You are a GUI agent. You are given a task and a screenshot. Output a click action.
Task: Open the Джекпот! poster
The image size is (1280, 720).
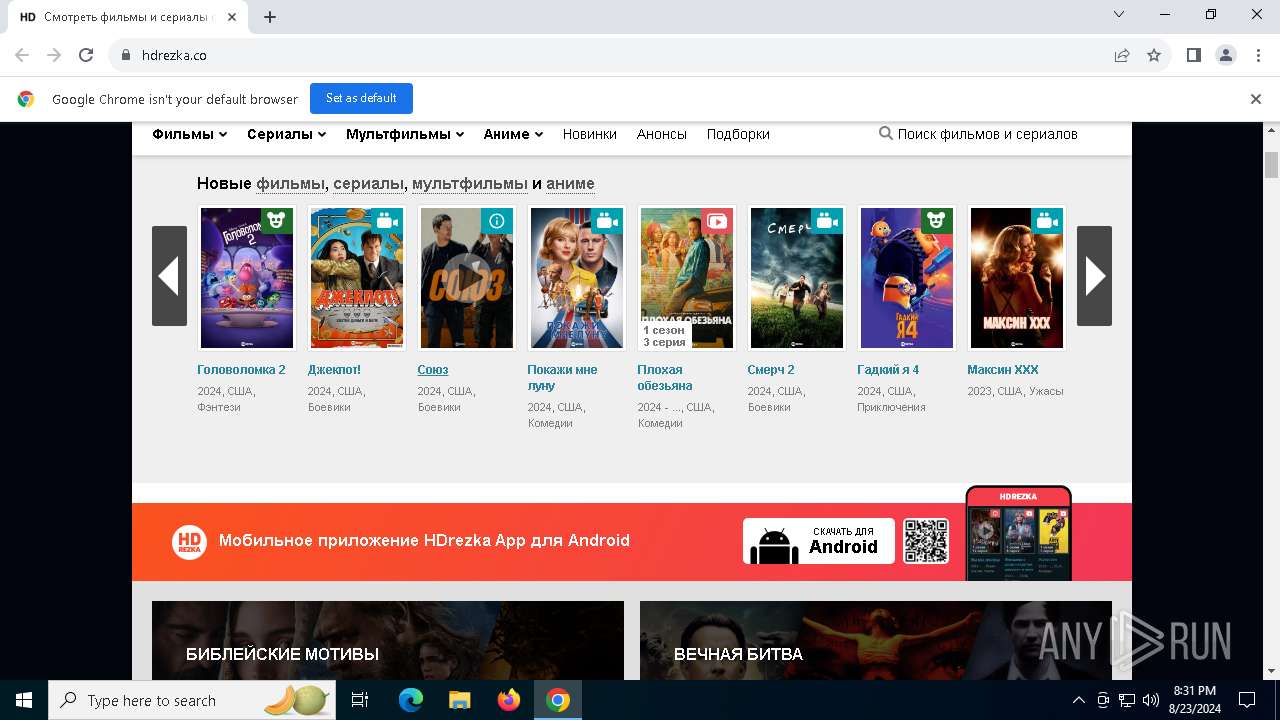click(x=357, y=278)
